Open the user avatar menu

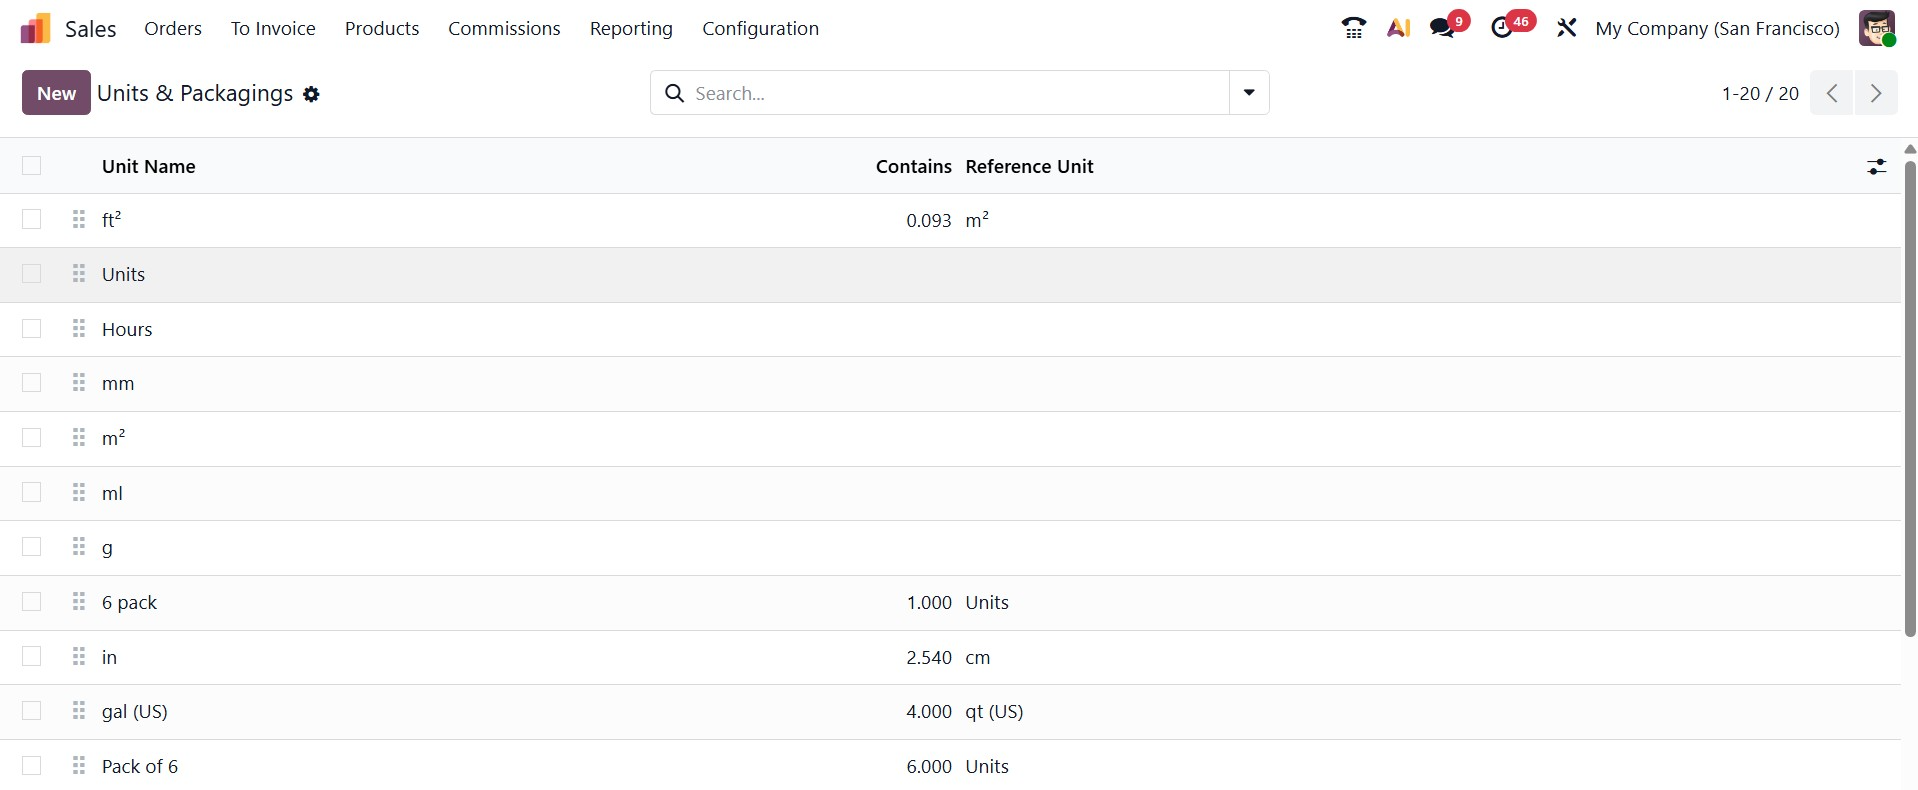coord(1877,28)
